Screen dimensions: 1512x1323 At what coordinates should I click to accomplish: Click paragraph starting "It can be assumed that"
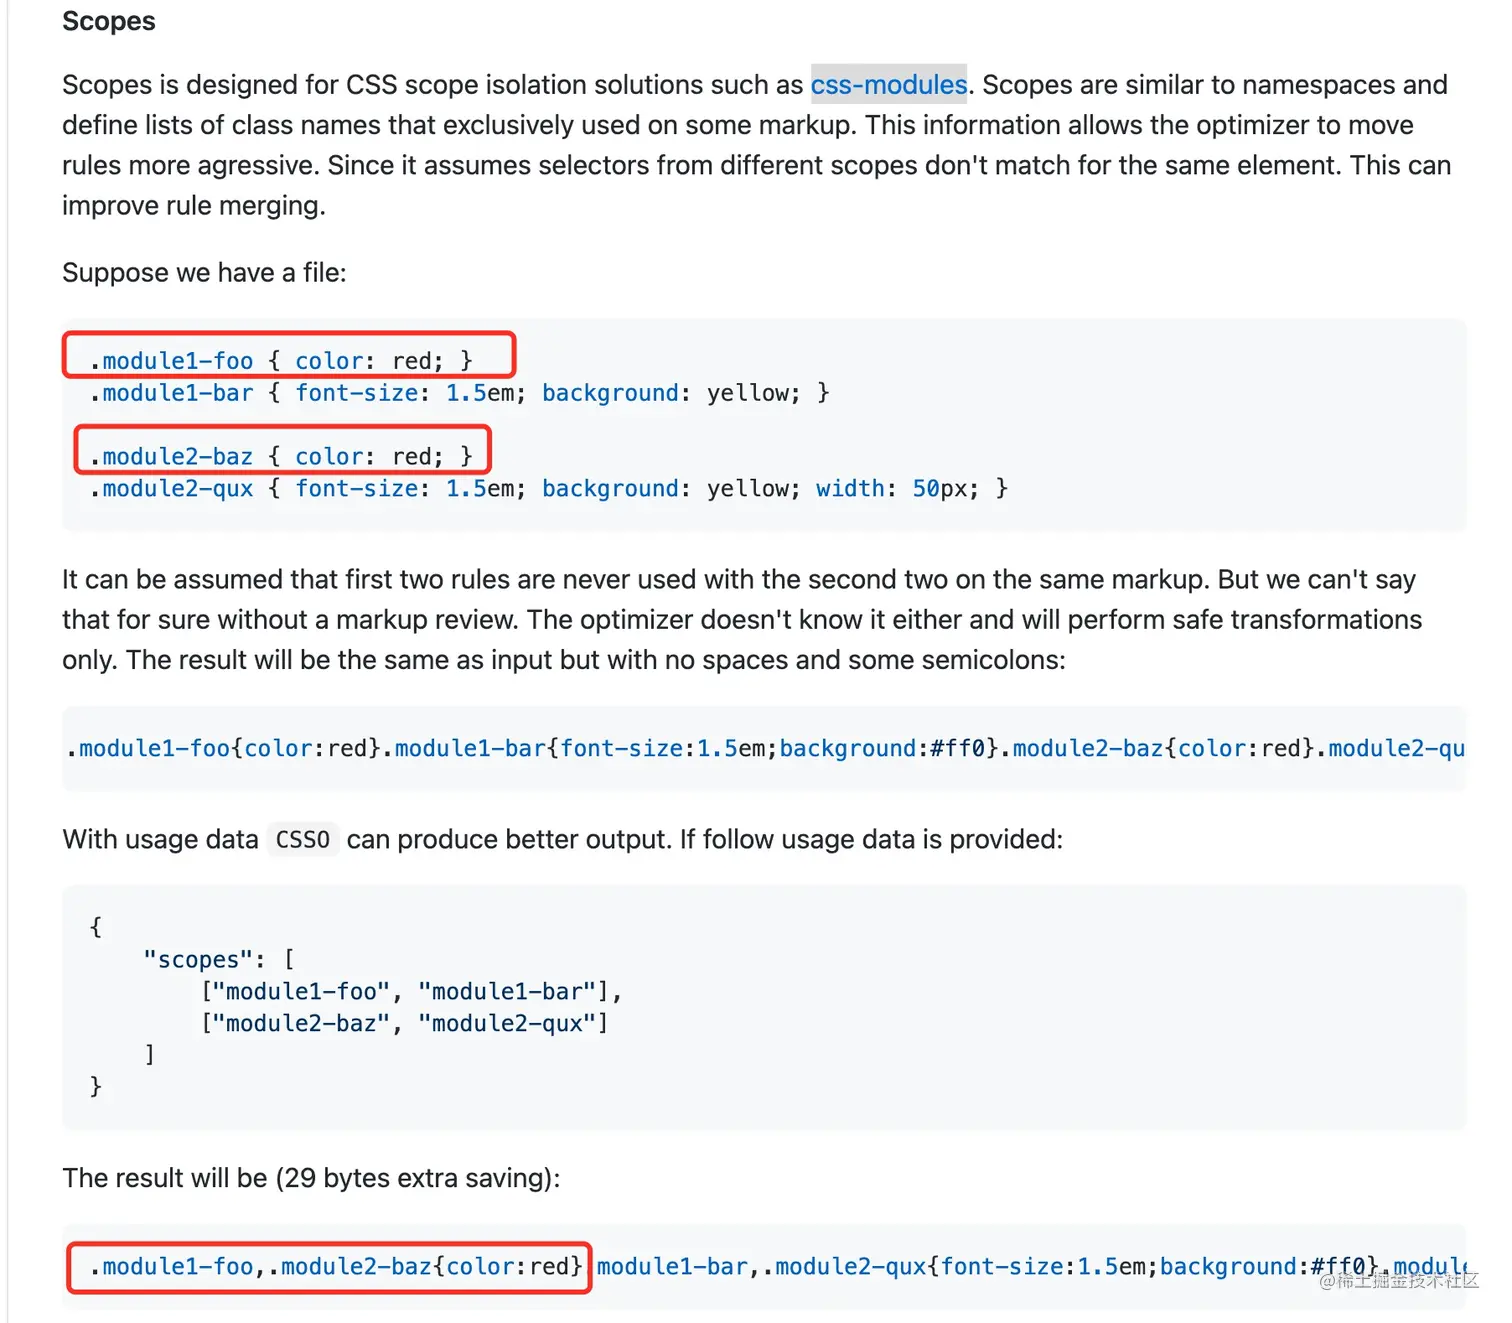[x=742, y=620]
